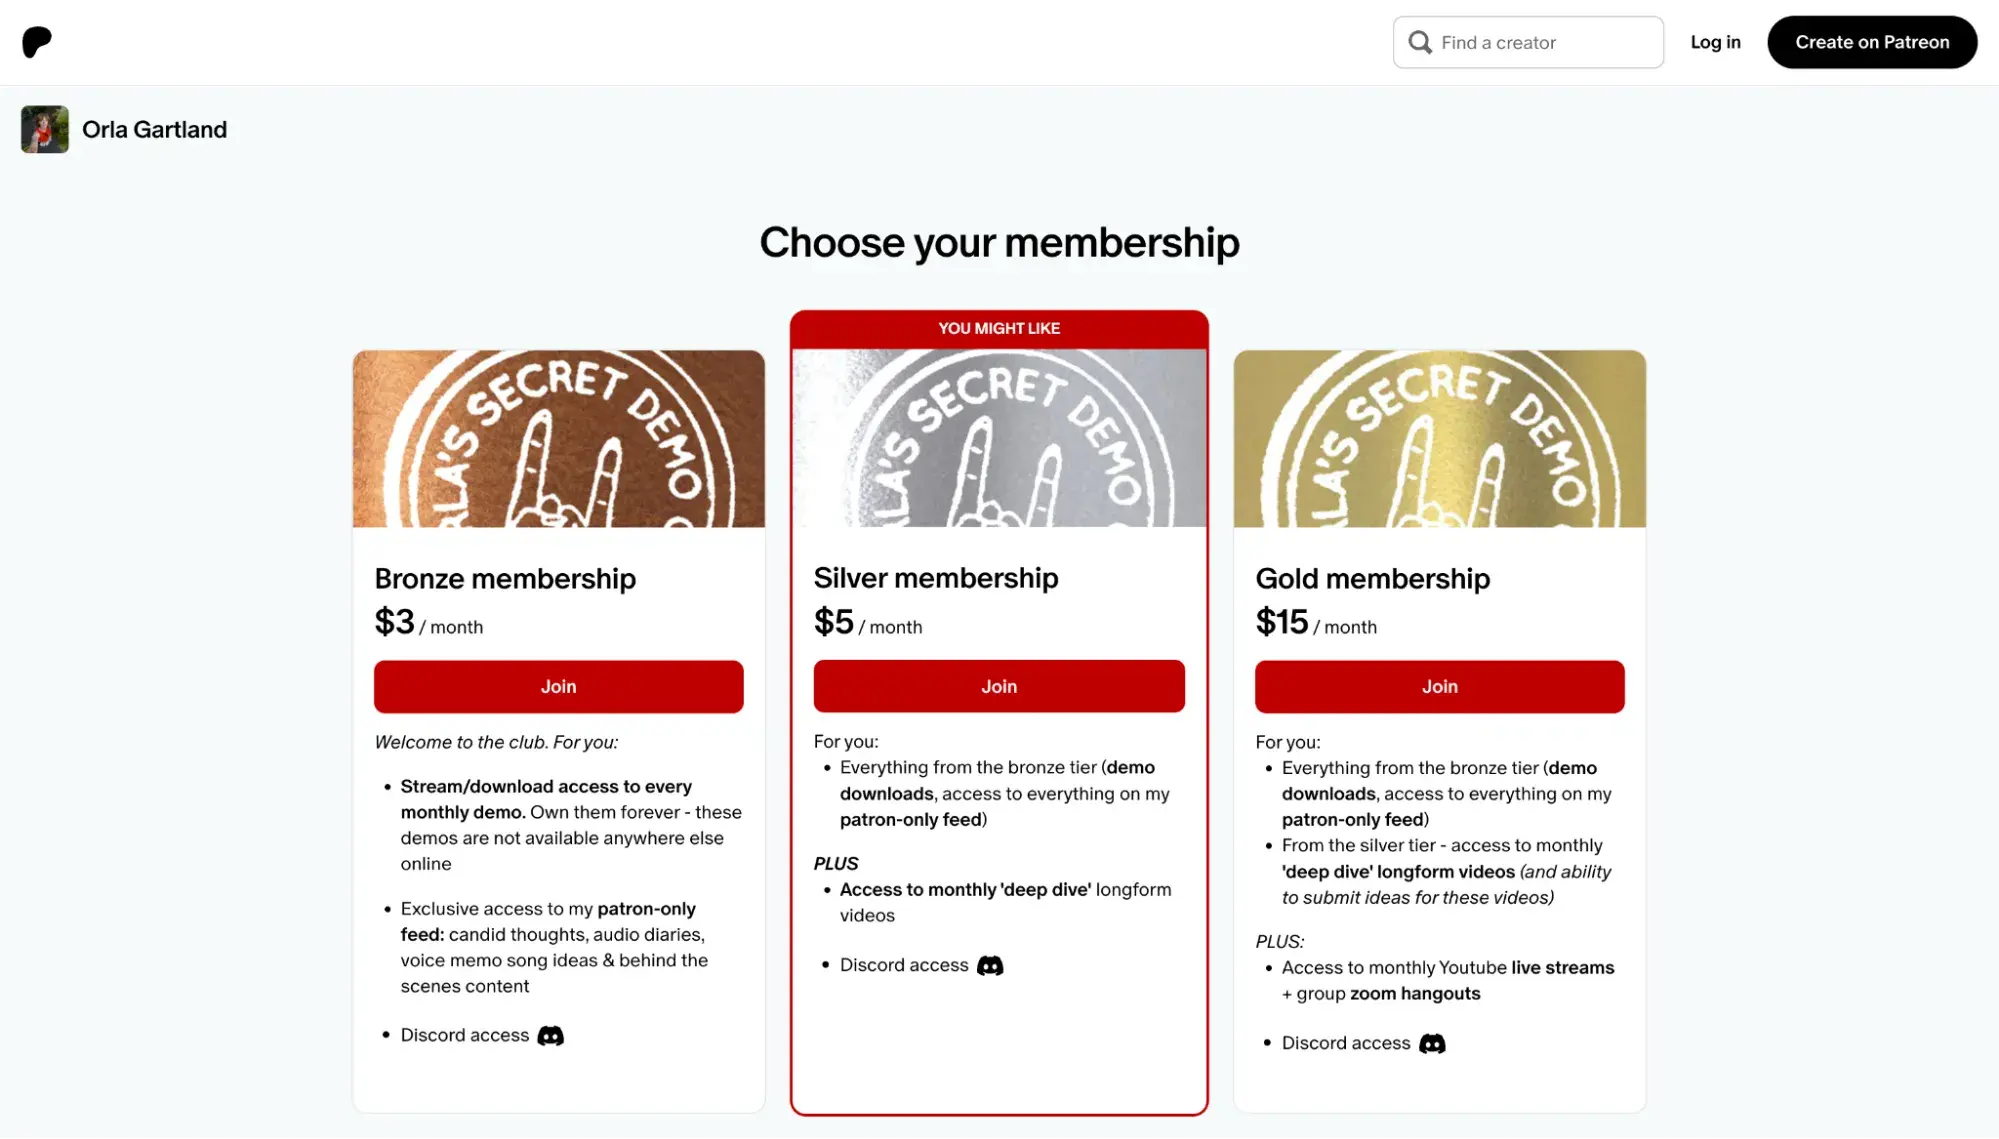Click the search magnifier icon

pos(1419,42)
